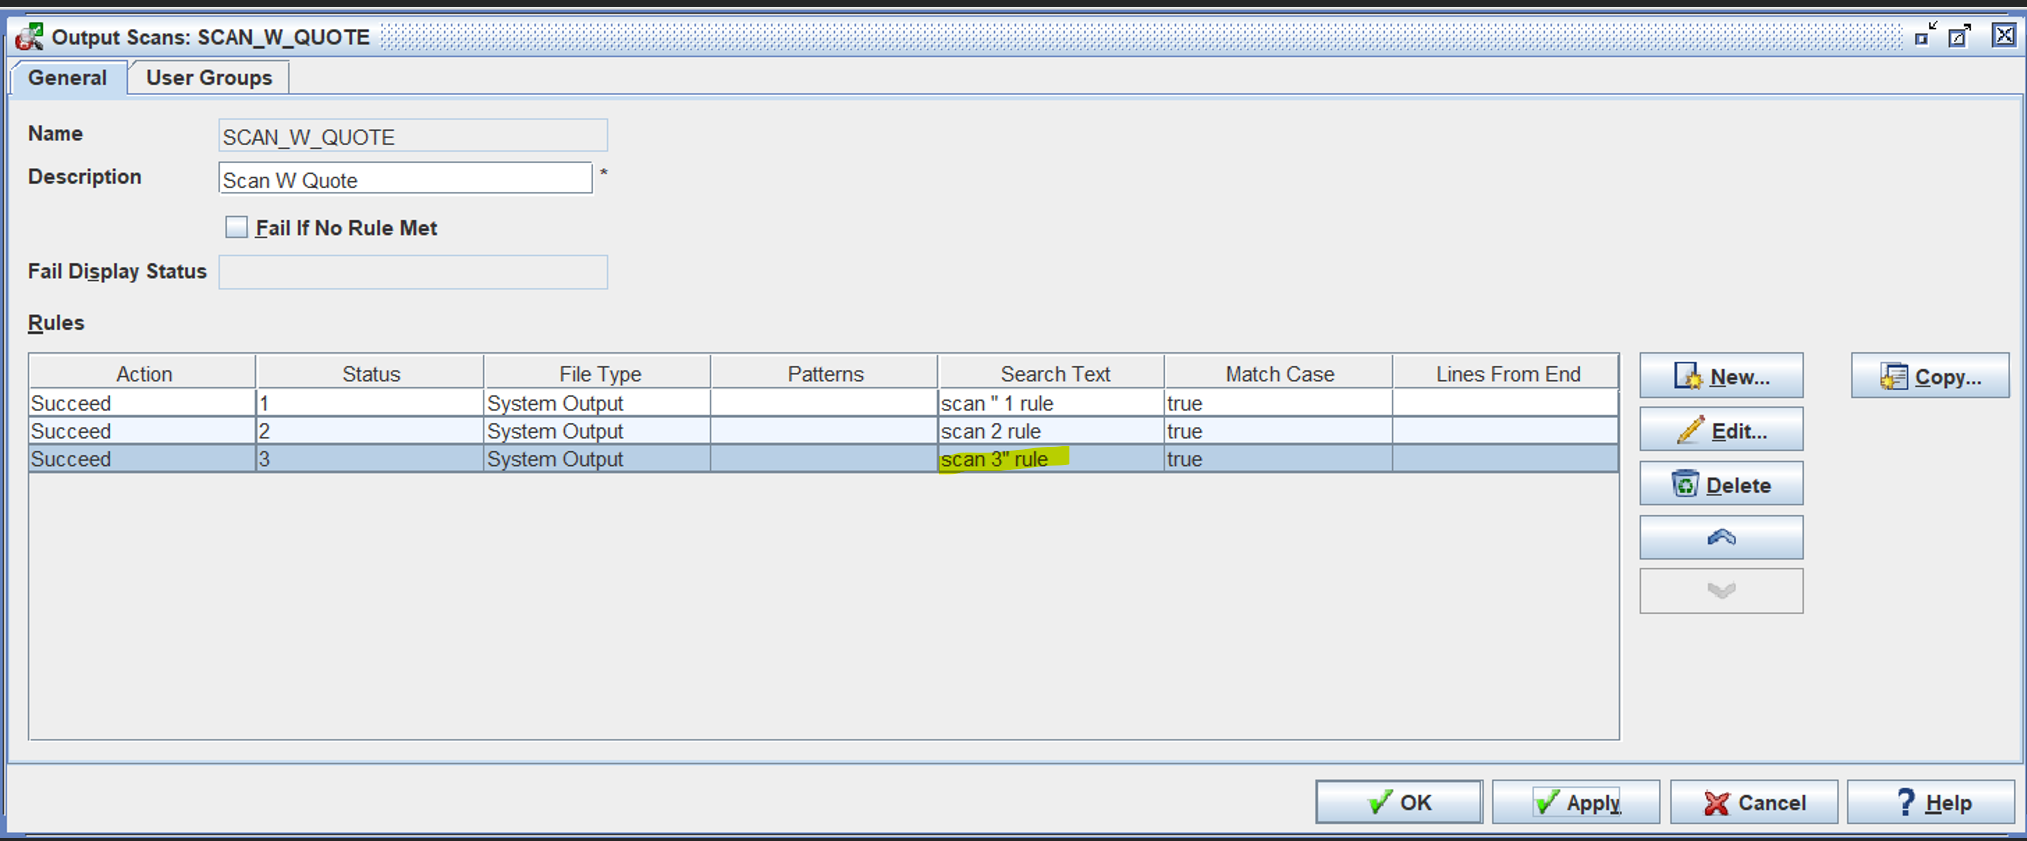Click the maximize window icon in title bar
The width and height of the screenshot is (2027, 841).
click(1960, 35)
